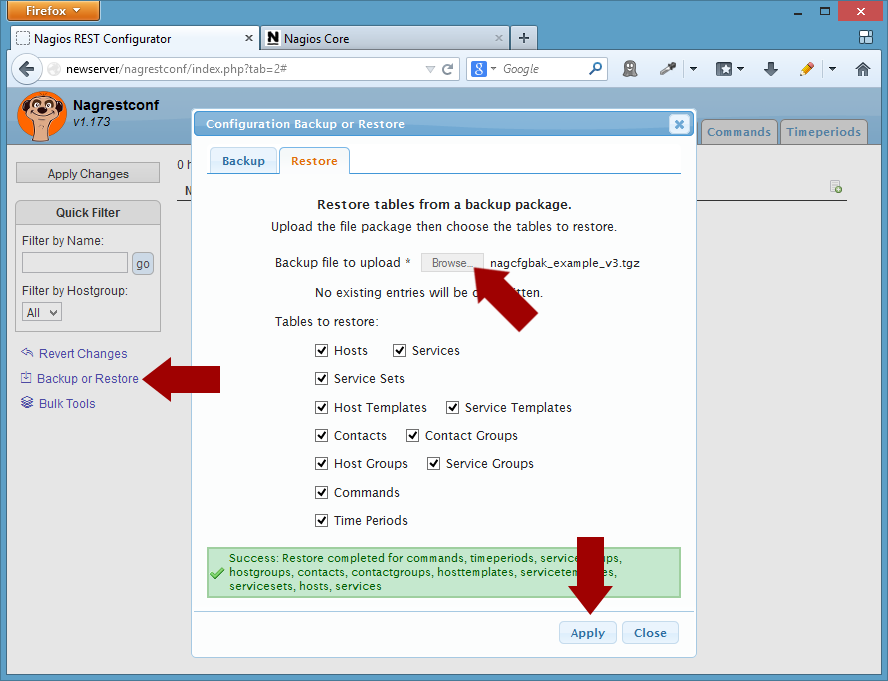
Task: Expand dropdown arrow next to pencil icon
Action: click(832, 69)
